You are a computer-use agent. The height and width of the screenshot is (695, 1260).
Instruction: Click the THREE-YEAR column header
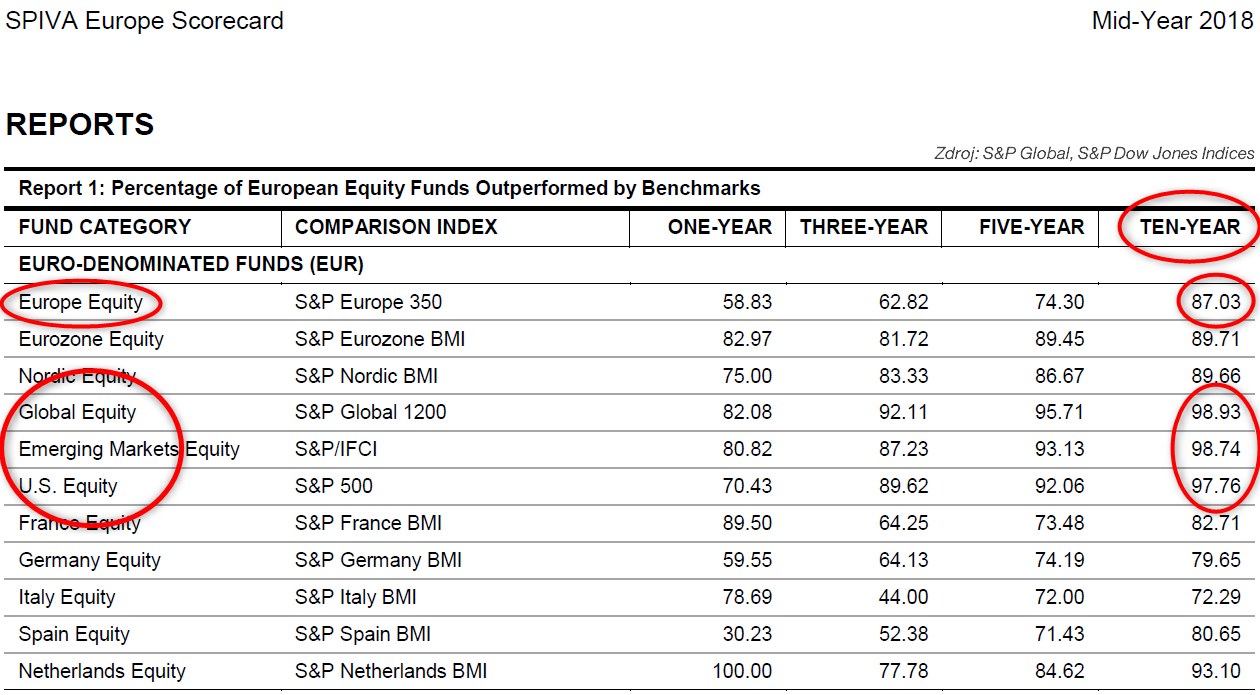point(864,227)
